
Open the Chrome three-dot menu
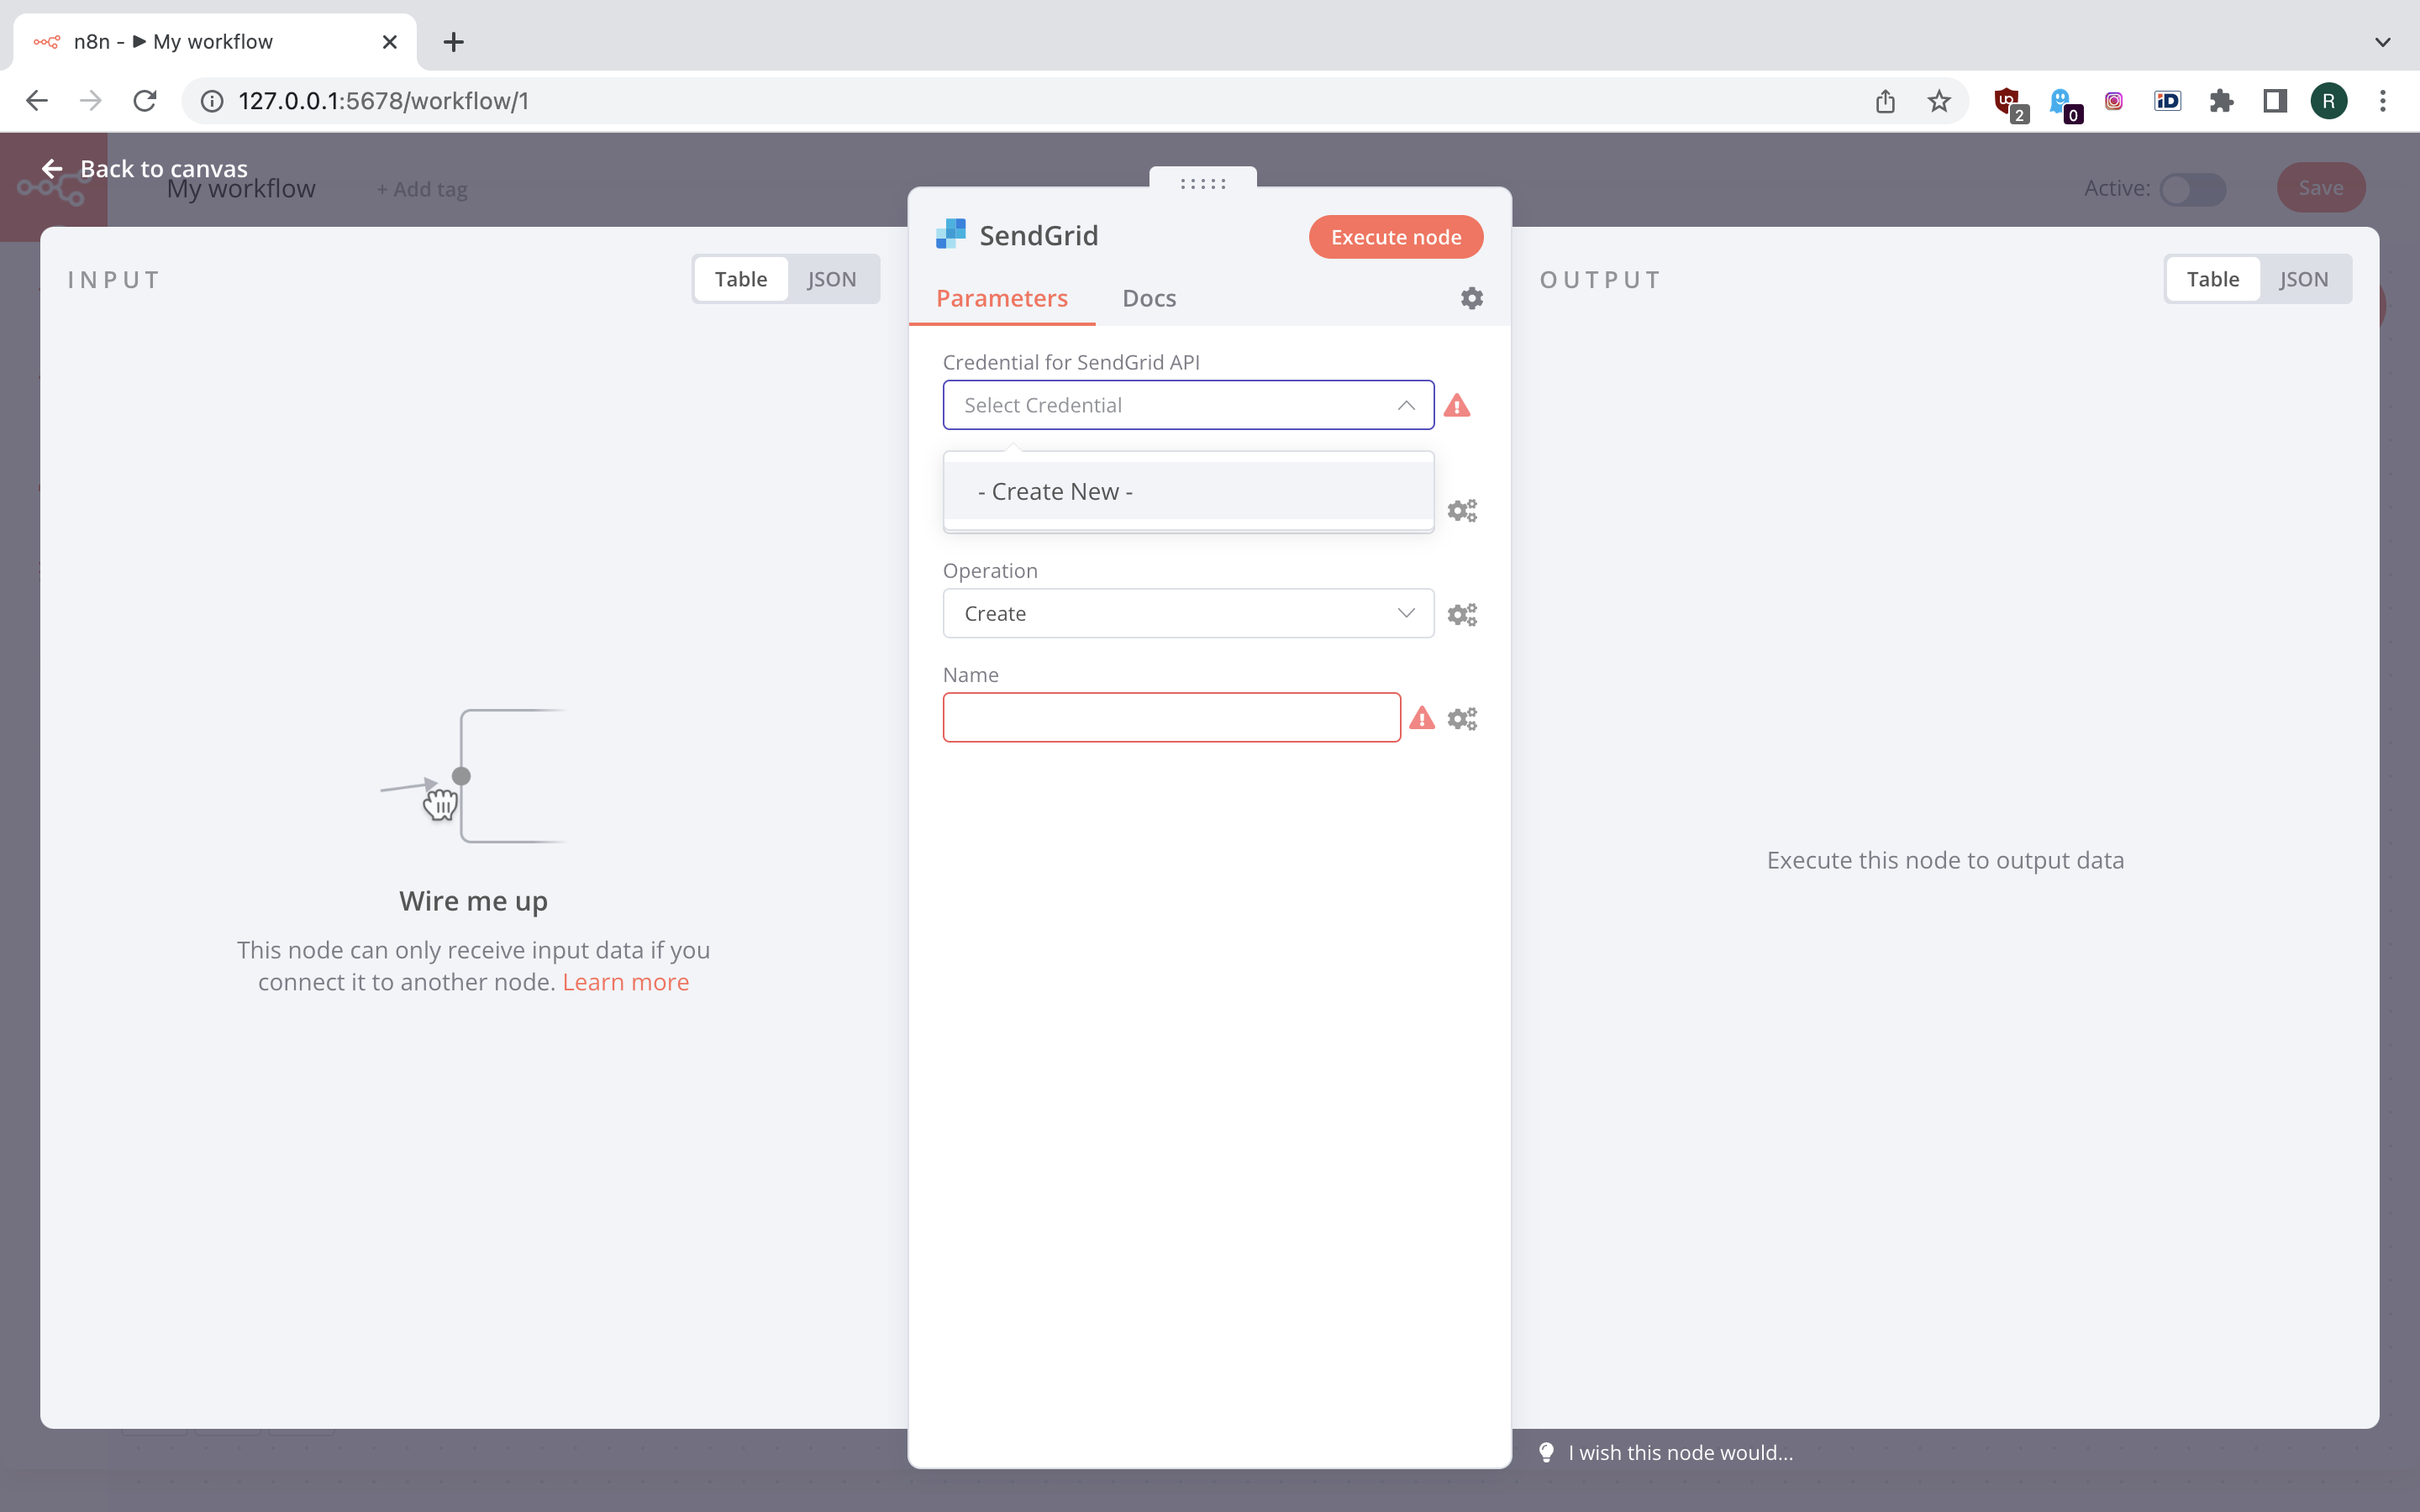2383,101
